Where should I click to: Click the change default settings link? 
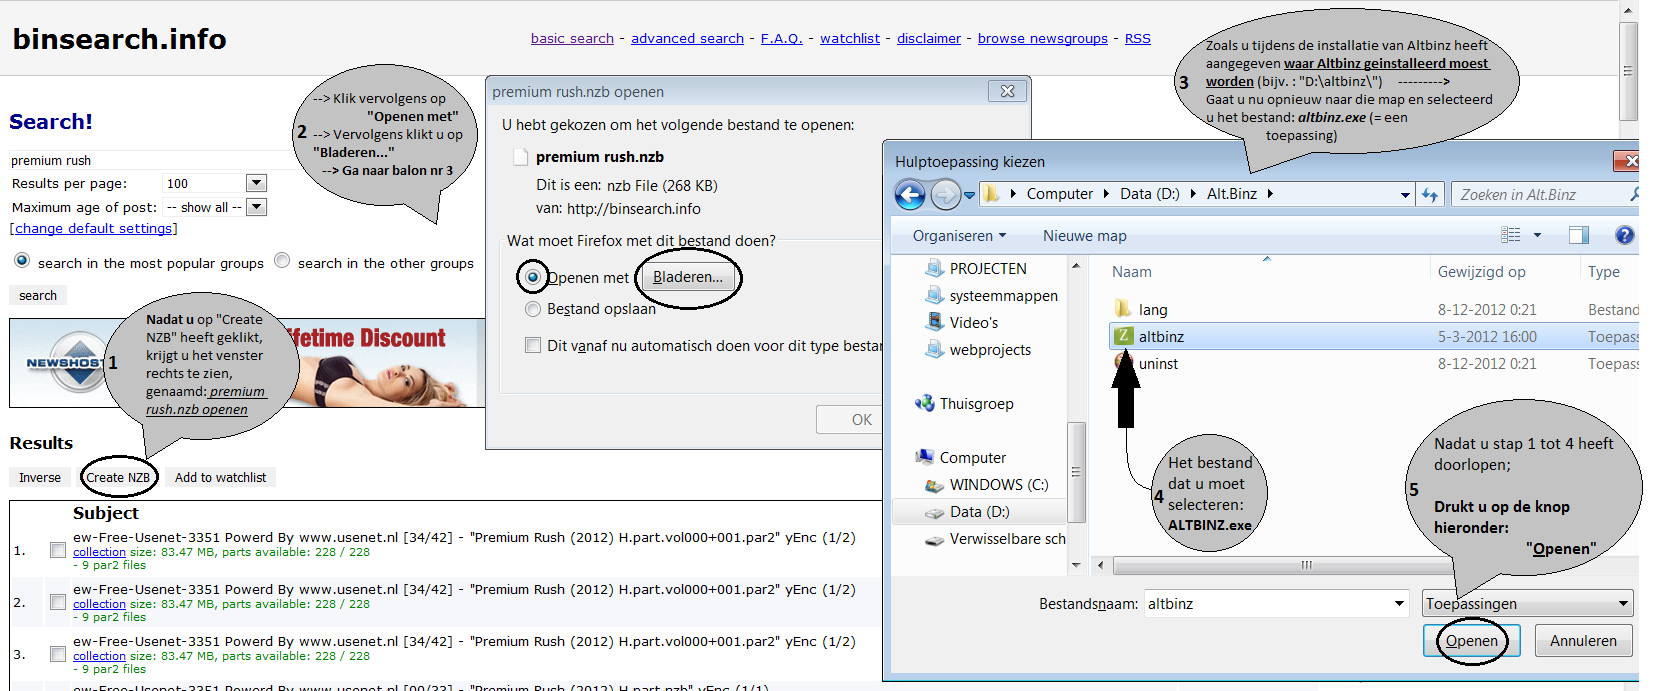pyautogui.click(x=93, y=228)
